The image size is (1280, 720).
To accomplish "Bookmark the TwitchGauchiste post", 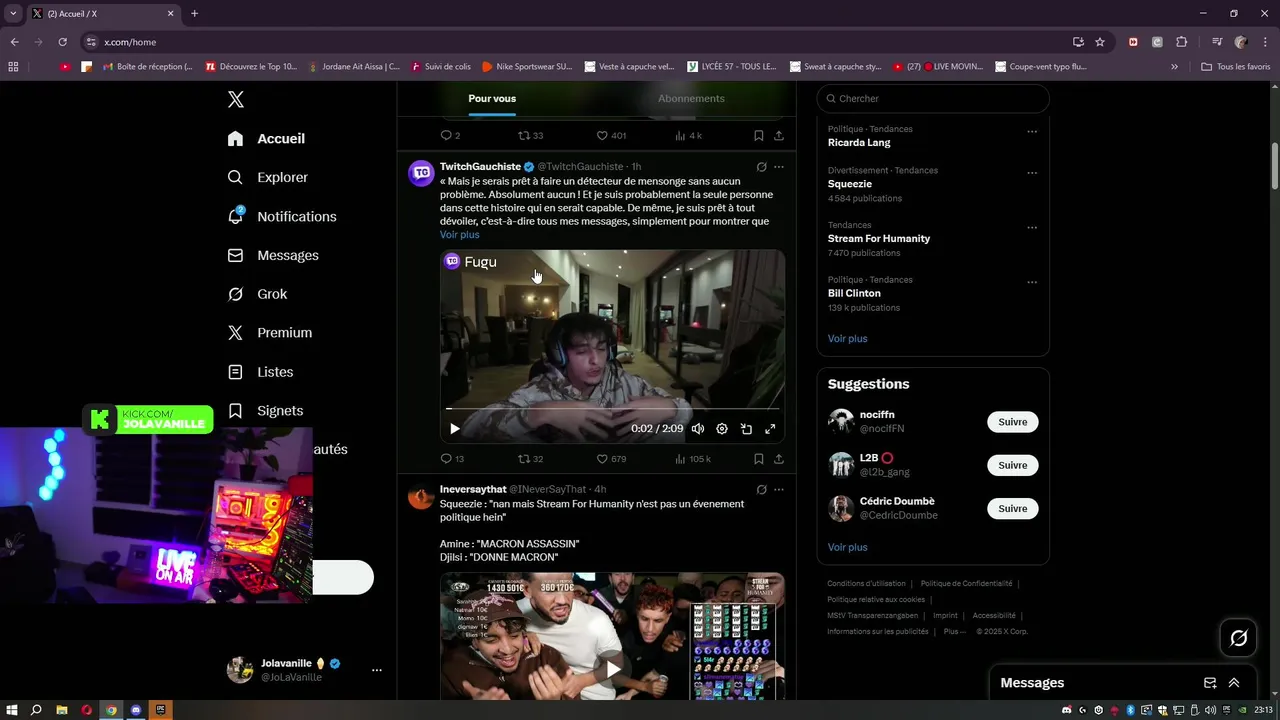I will click(x=759, y=459).
